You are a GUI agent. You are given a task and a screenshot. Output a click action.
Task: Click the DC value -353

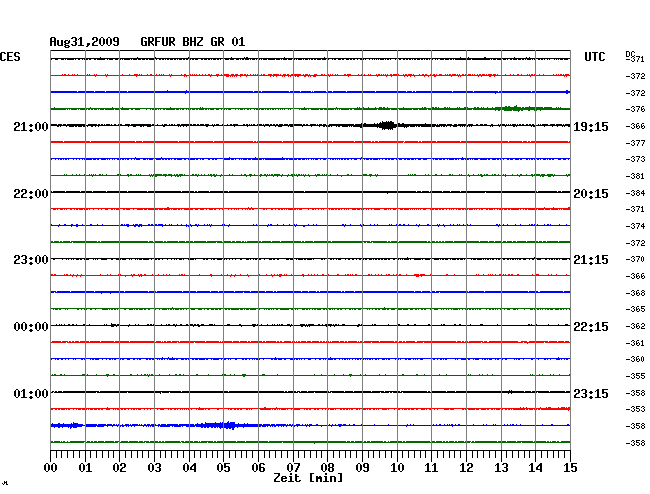pos(635,409)
